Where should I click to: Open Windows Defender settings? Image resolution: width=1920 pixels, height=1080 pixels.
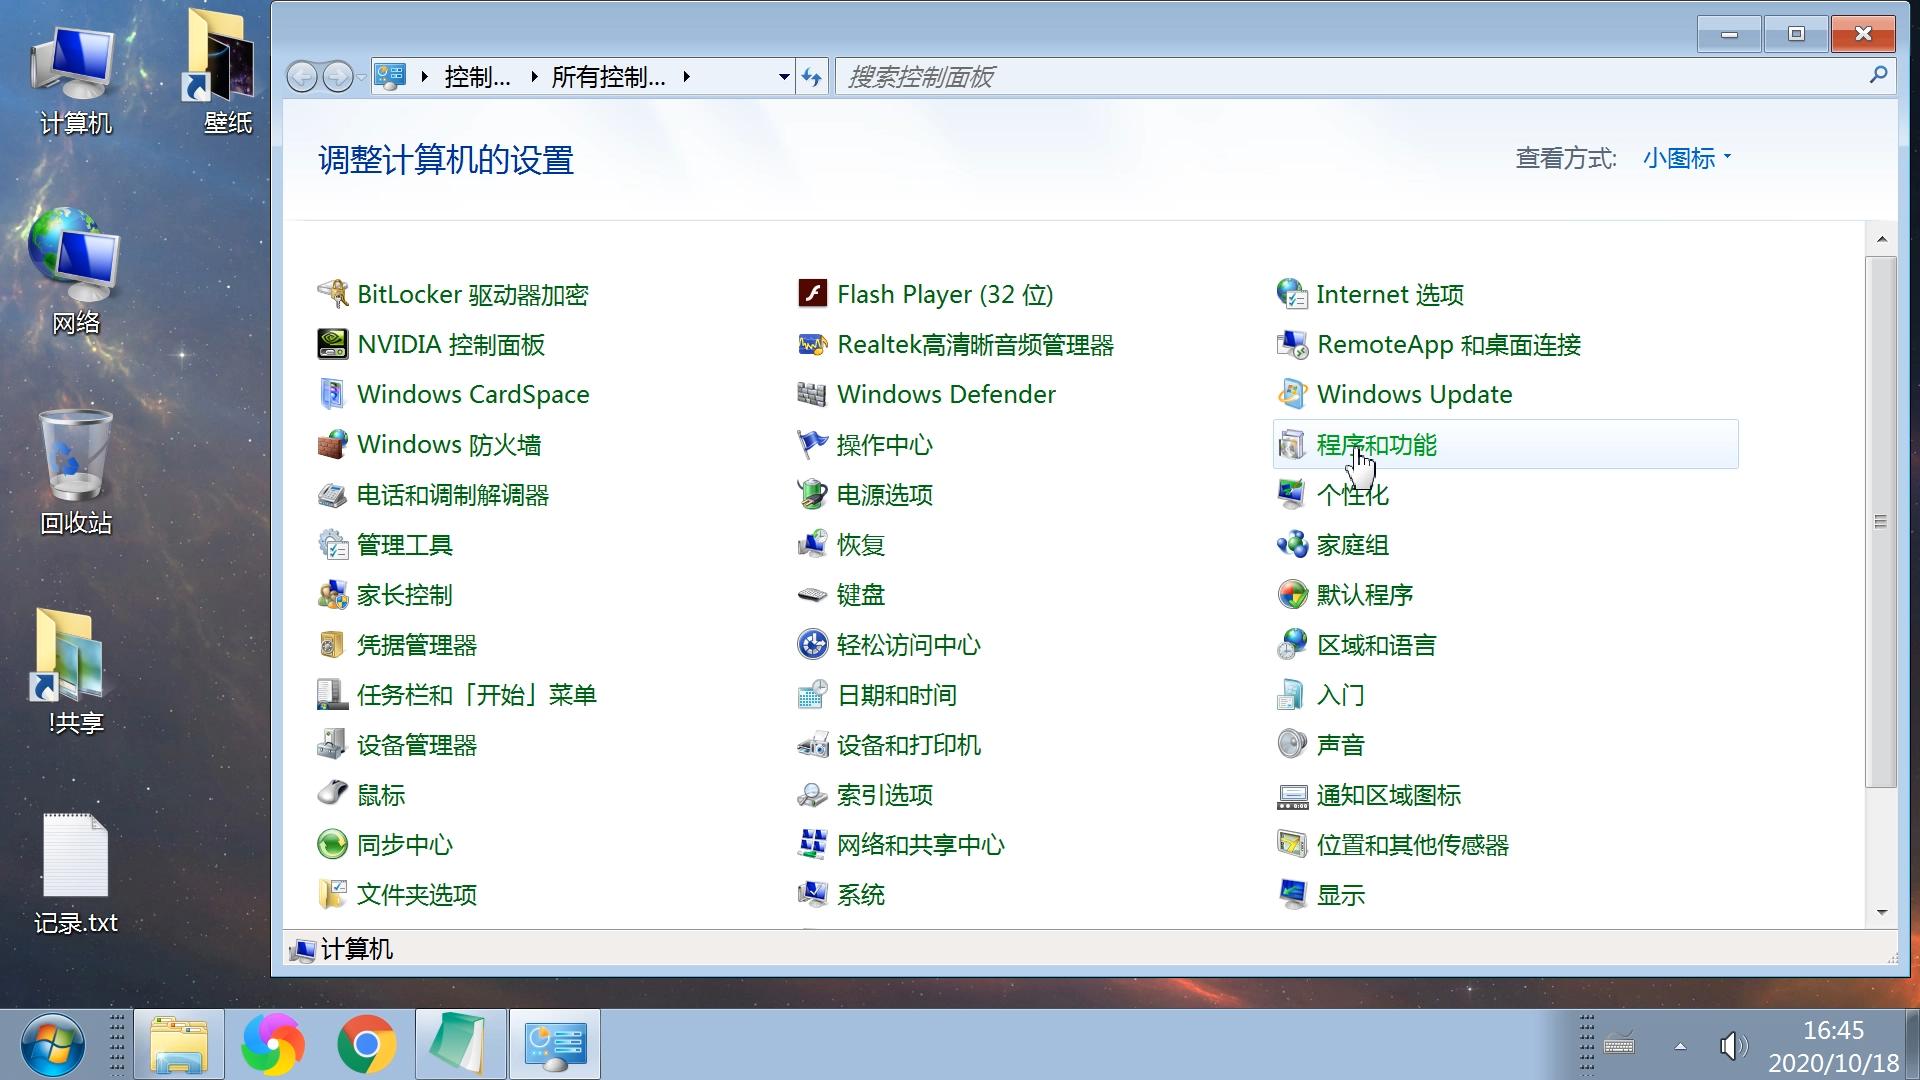(945, 393)
